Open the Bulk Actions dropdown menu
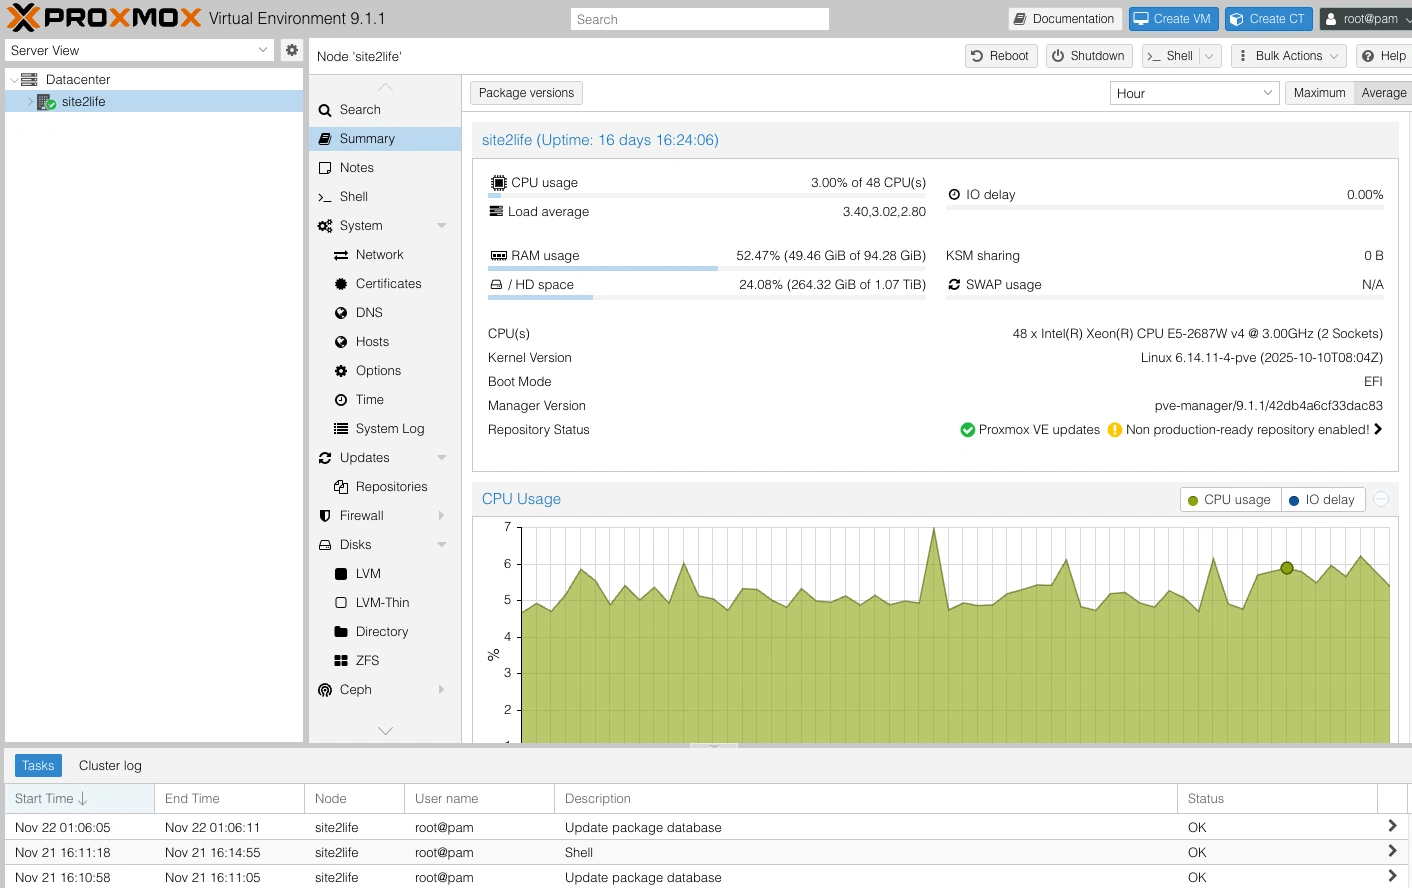The width and height of the screenshot is (1412, 888). (x=1288, y=56)
